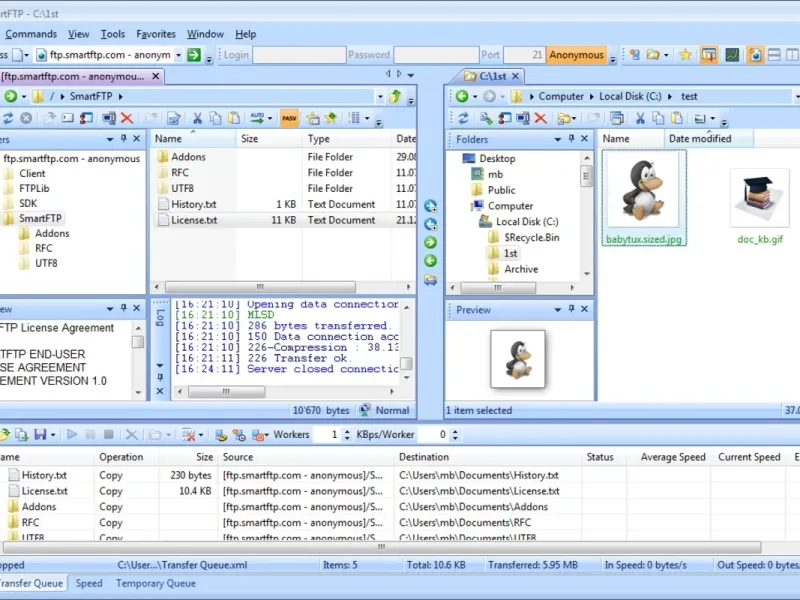The height and width of the screenshot is (600, 800).
Task: Switch to the Speed tab at the bottom
Action: tap(89, 583)
